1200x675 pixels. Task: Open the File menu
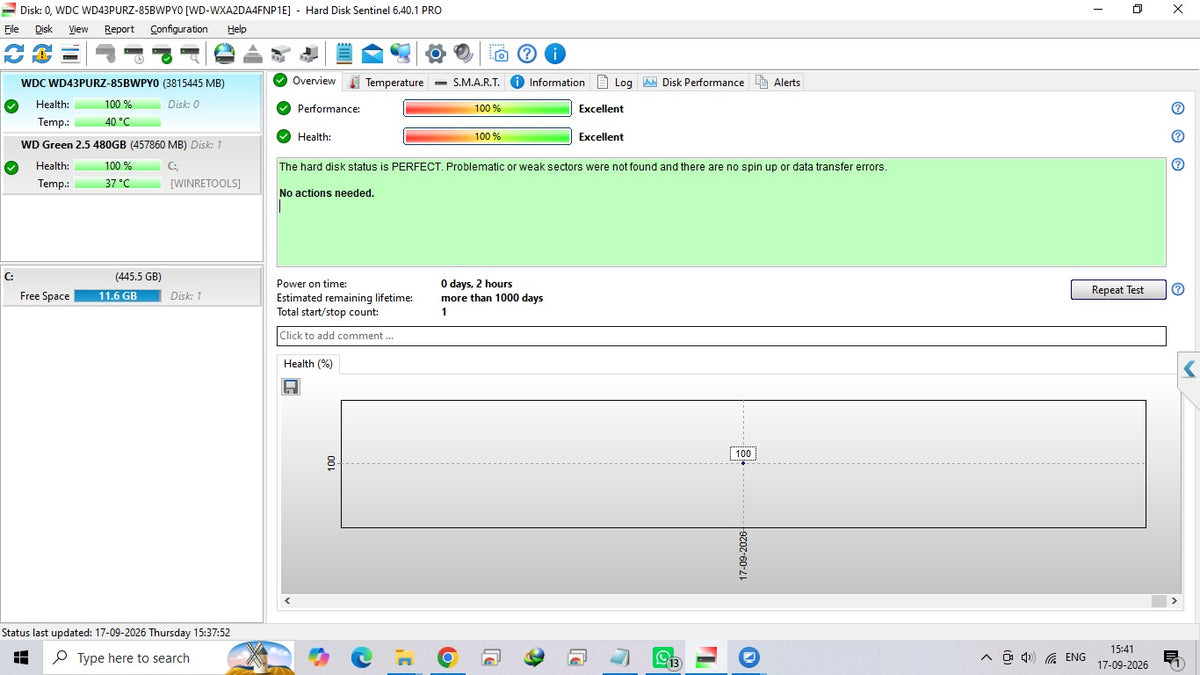[x=11, y=29]
